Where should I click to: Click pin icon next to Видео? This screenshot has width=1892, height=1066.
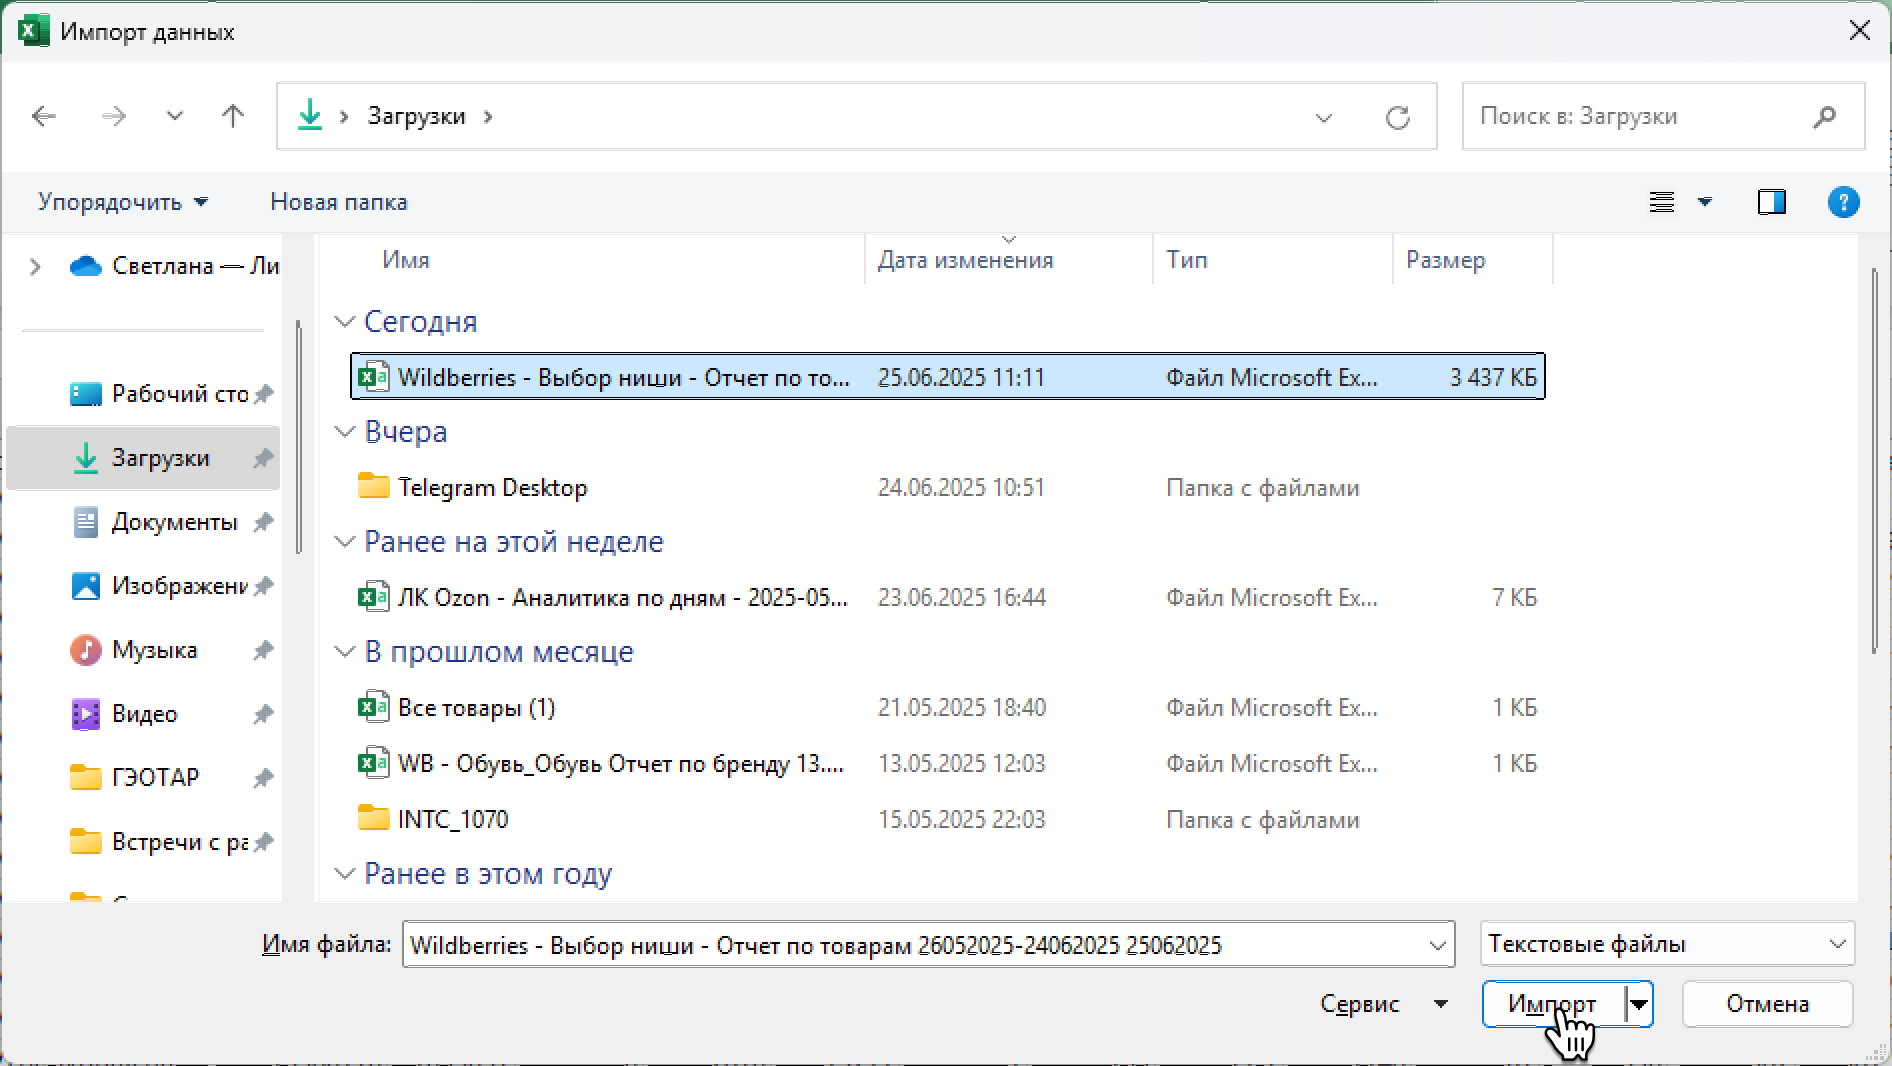click(x=263, y=714)
